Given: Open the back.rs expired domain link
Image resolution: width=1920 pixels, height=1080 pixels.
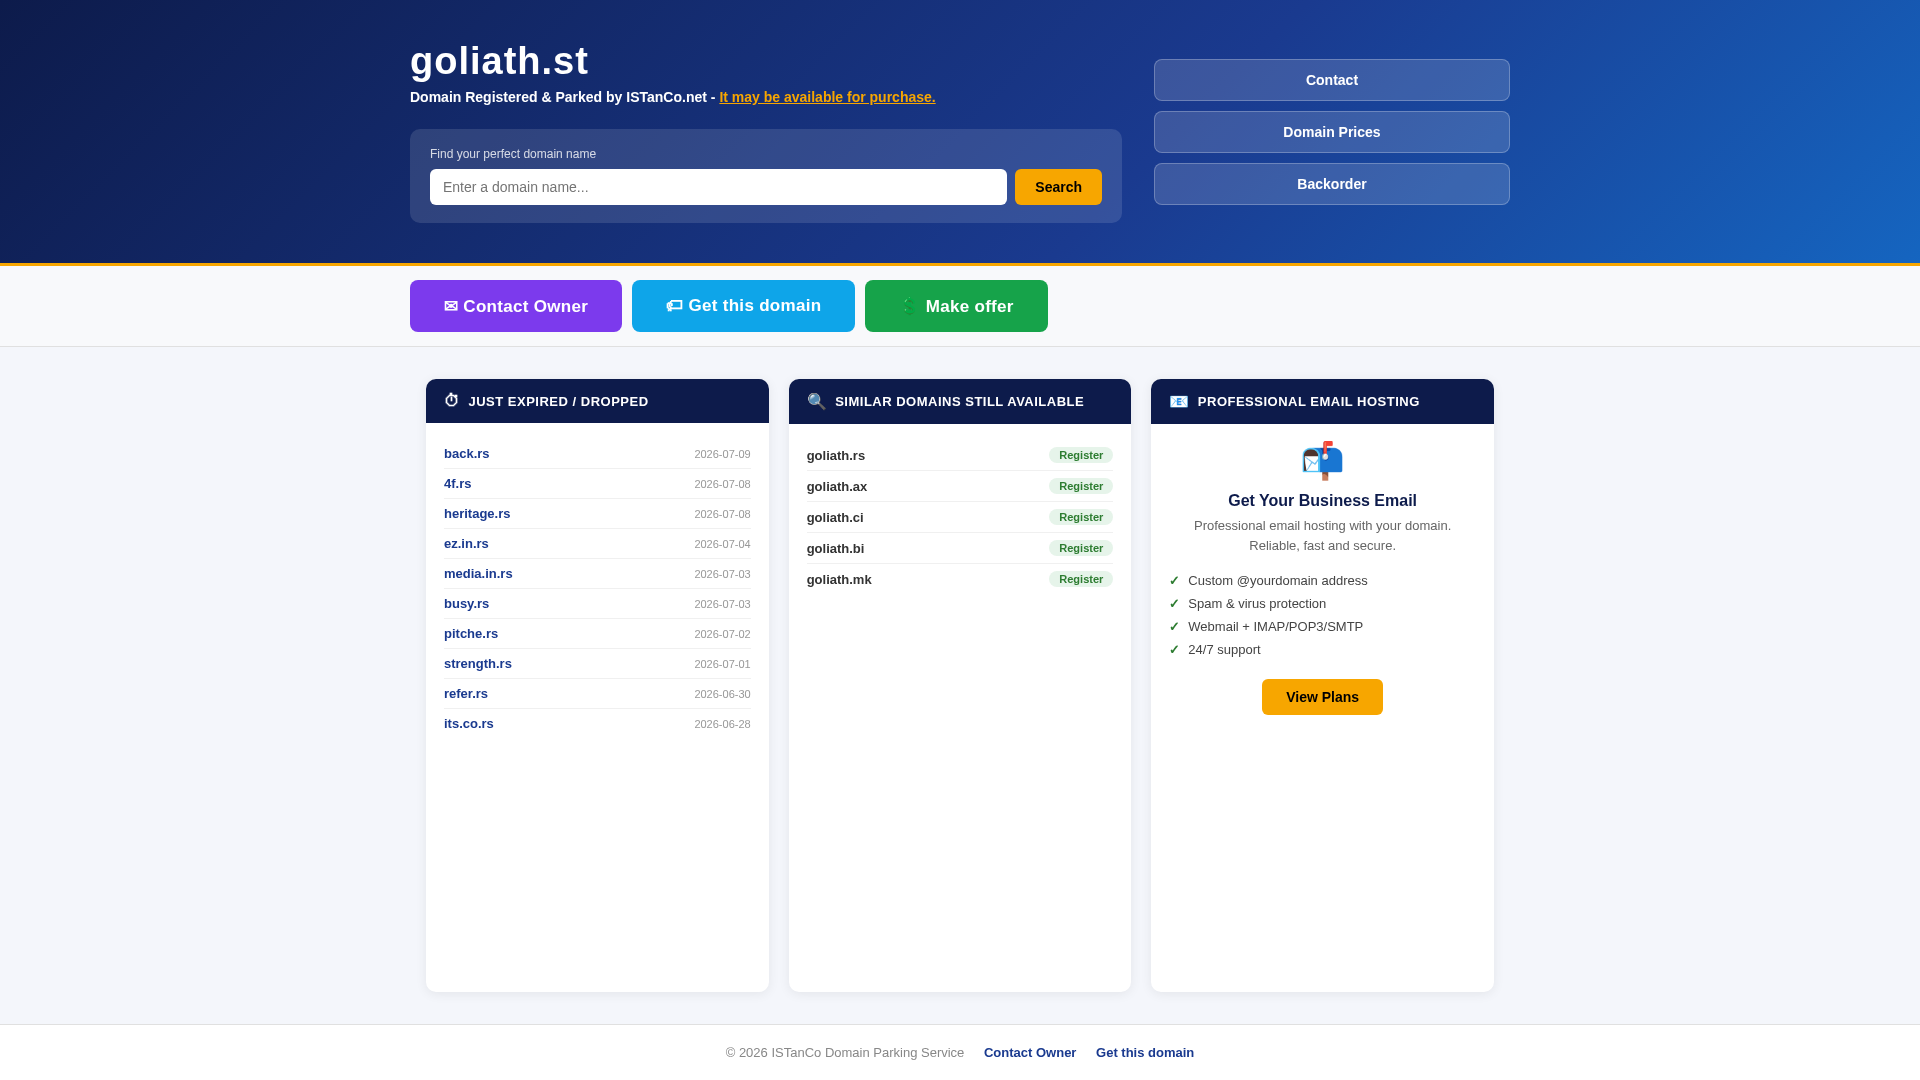Looking at the screenshot, I should [467, 454].
